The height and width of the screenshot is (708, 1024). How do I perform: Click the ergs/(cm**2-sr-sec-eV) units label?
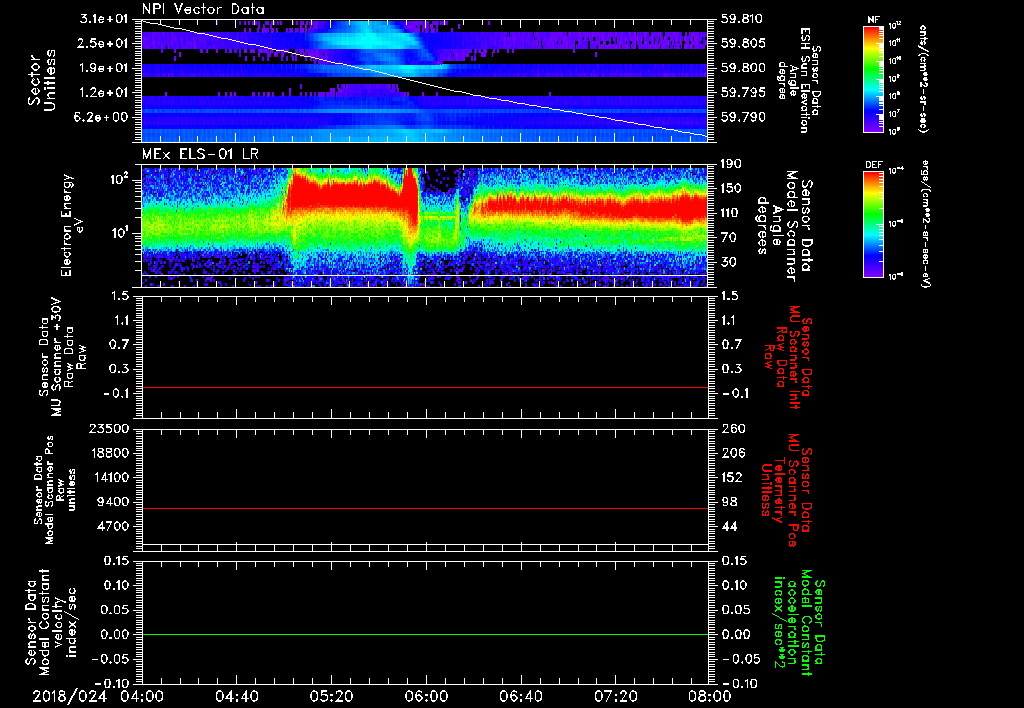pos(924,223)
